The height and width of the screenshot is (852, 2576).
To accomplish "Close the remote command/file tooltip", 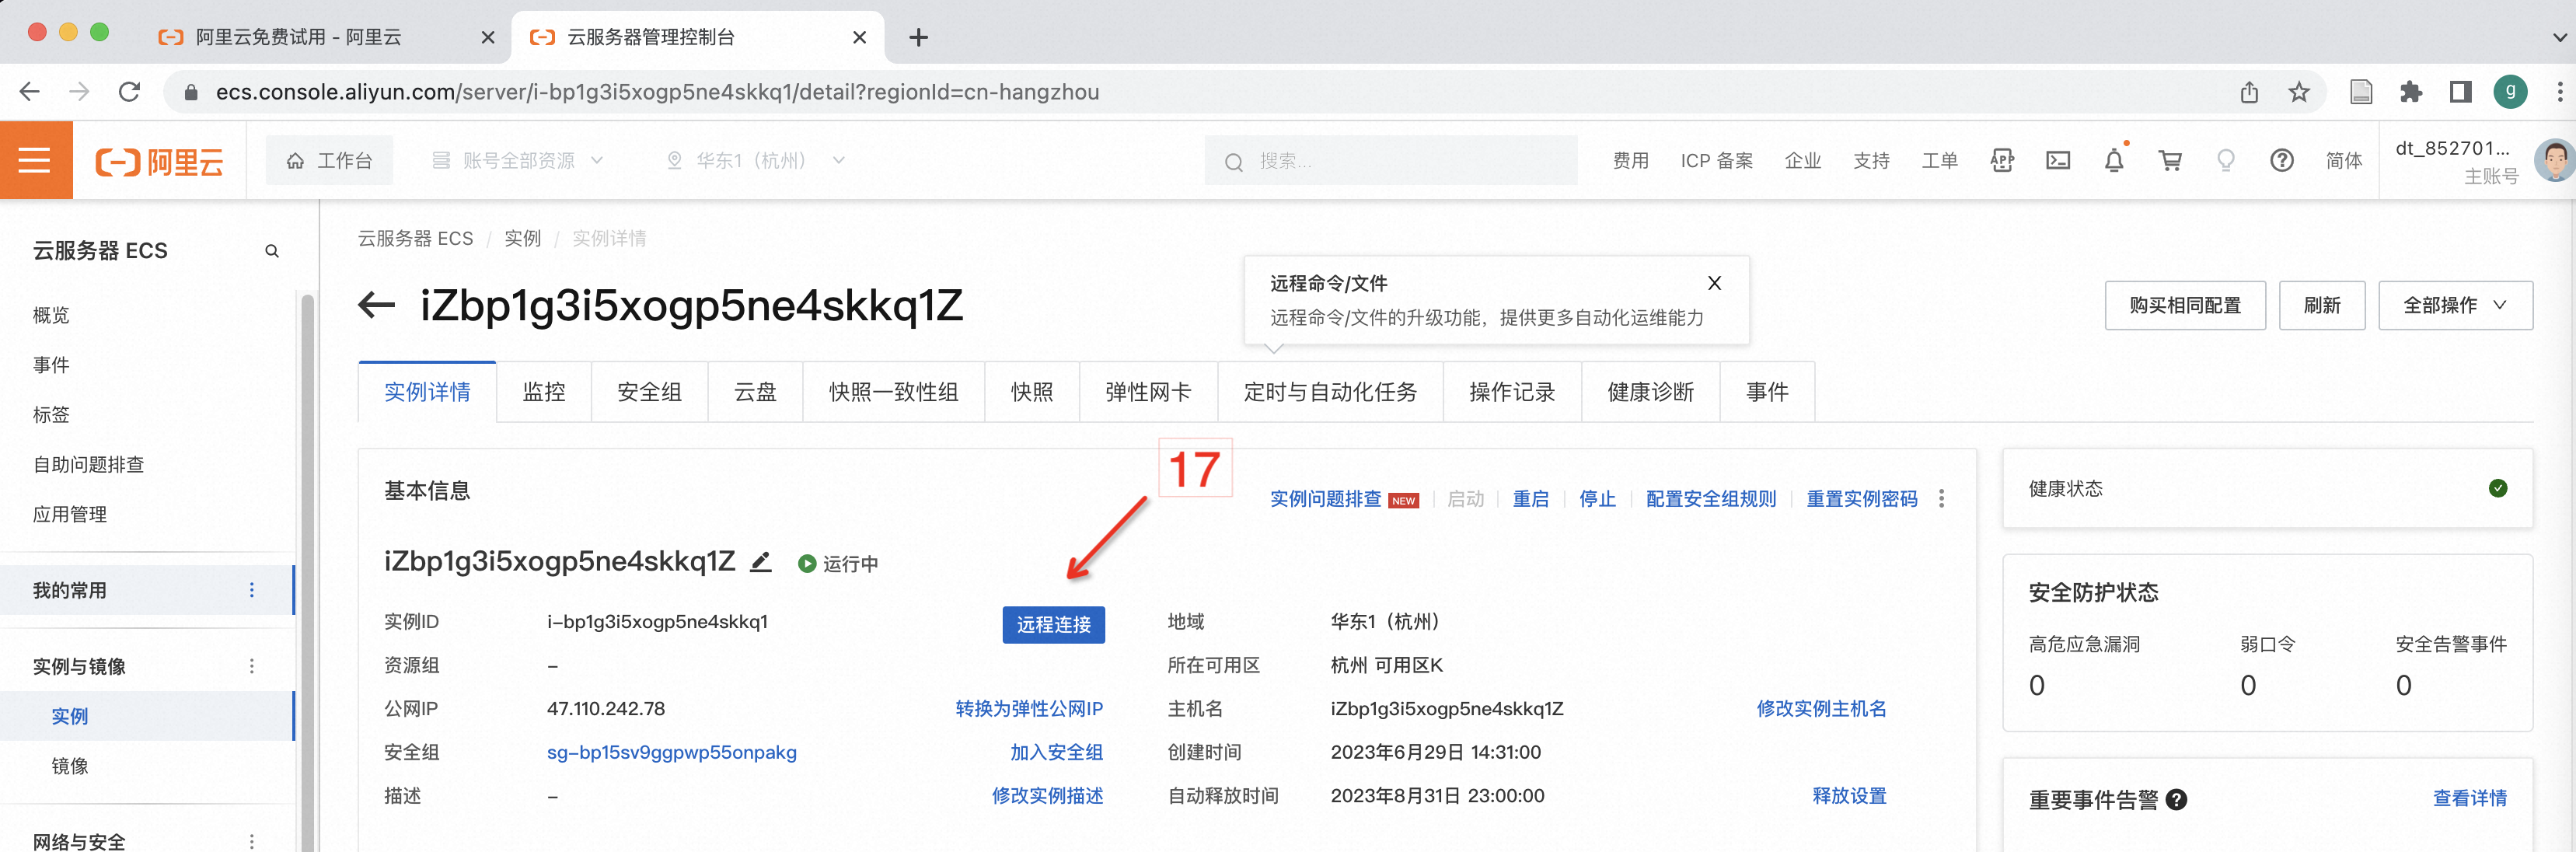I will click(1714, 283).
